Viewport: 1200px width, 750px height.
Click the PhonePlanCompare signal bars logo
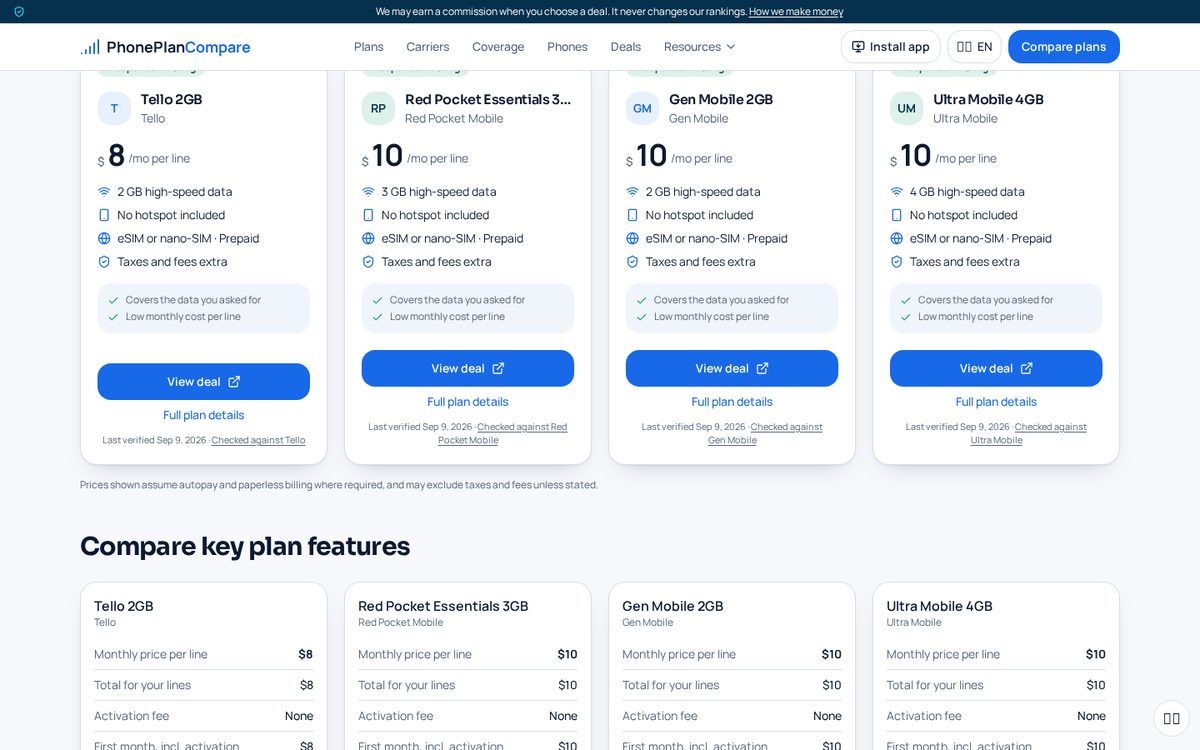[x=90, y=47]
